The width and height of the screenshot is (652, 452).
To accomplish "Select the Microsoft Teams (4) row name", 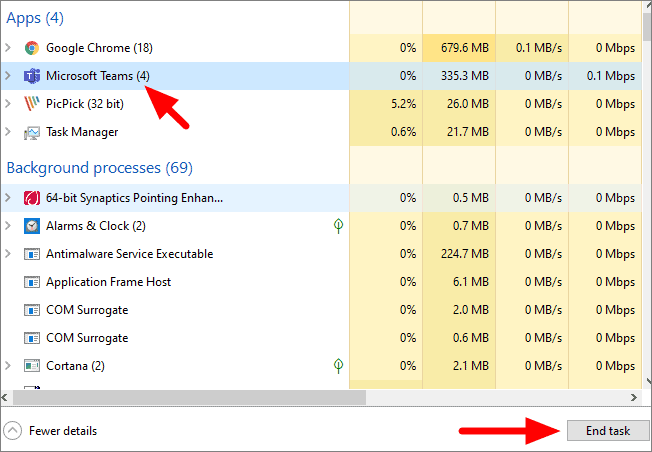I will coord(98,76).
